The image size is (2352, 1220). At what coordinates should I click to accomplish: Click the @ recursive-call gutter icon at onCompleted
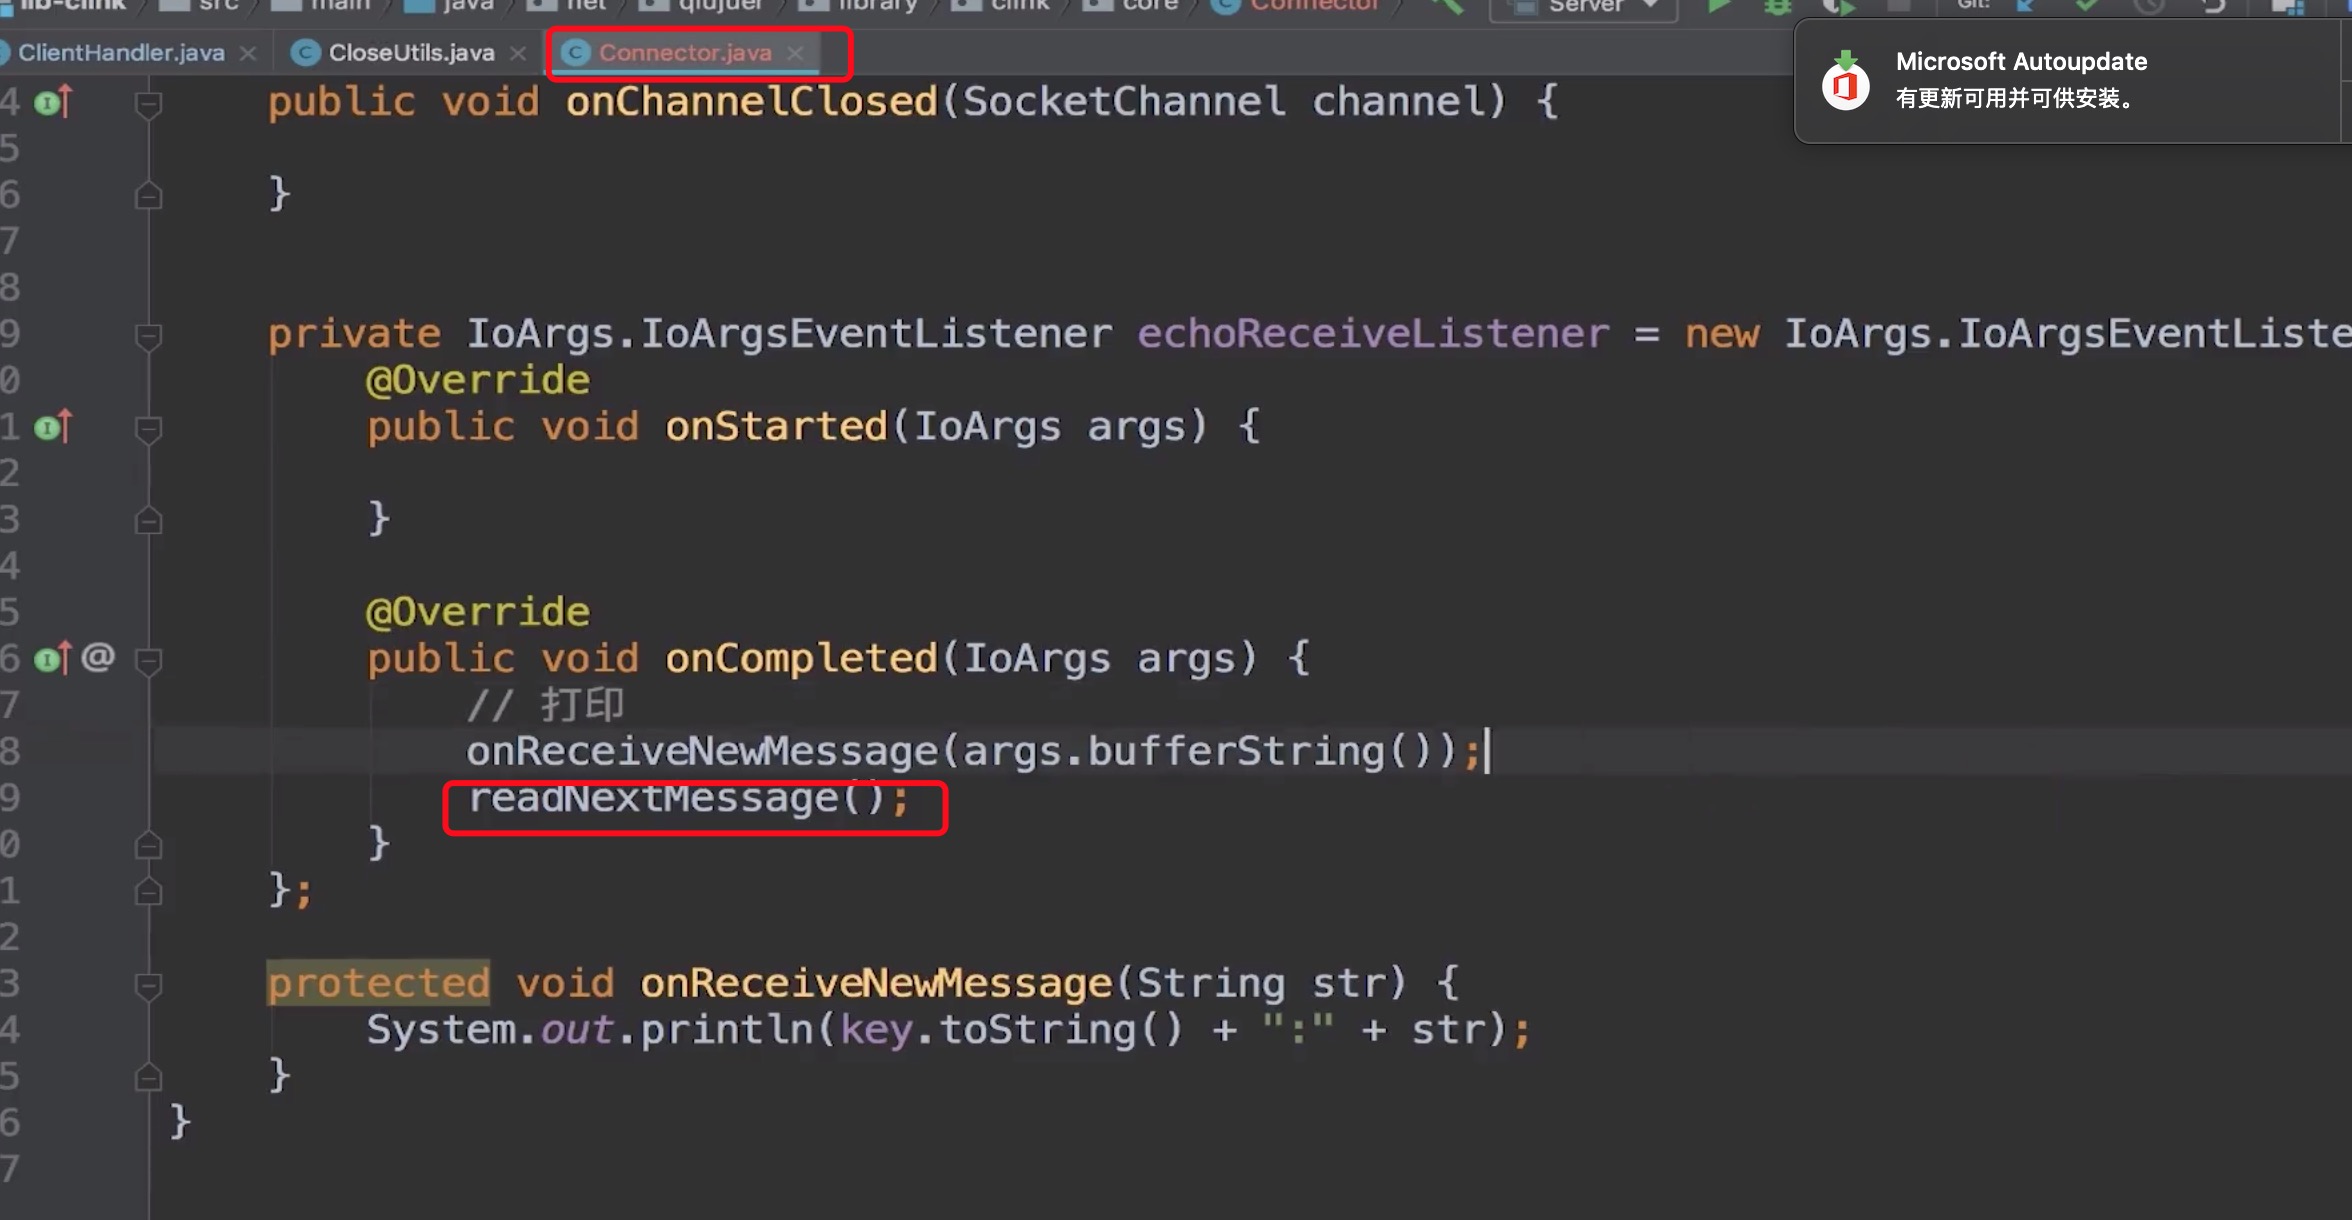pyautogui.click(x=97, y=657)
